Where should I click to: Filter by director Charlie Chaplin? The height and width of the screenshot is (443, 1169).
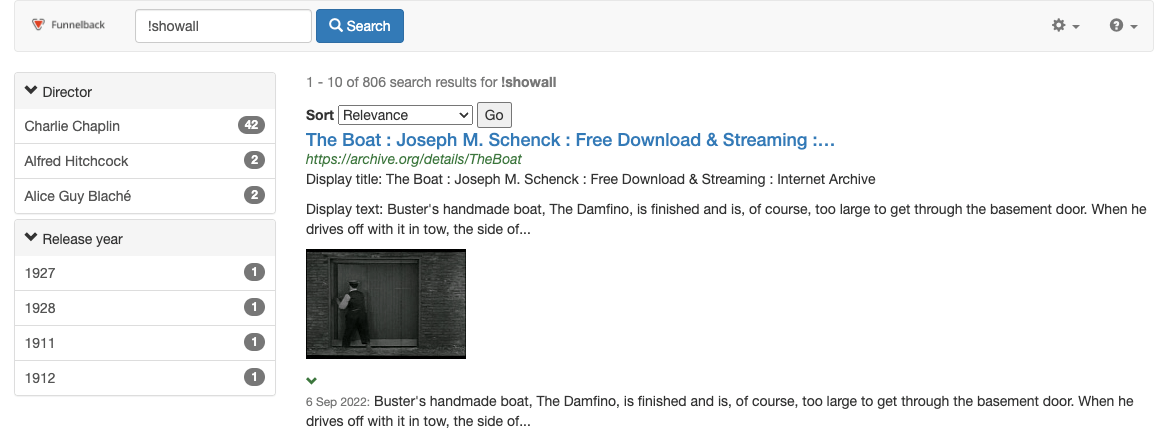coord(72,126)
